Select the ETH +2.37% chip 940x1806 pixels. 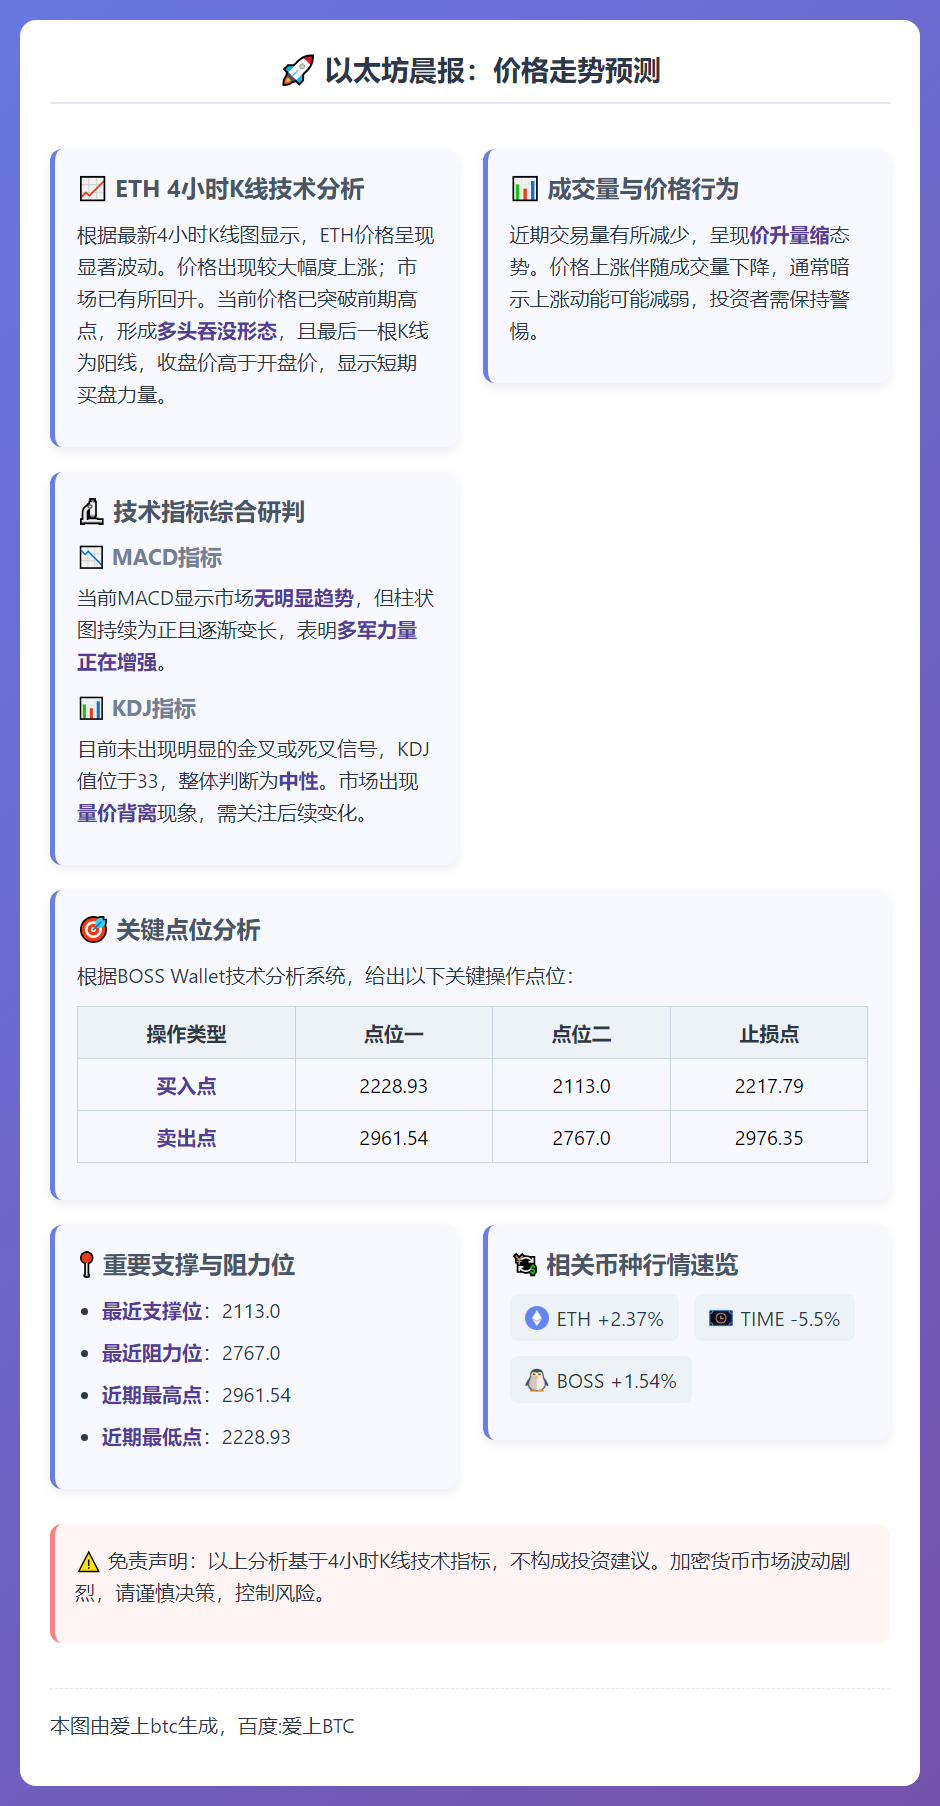(x=594, y=1318)
